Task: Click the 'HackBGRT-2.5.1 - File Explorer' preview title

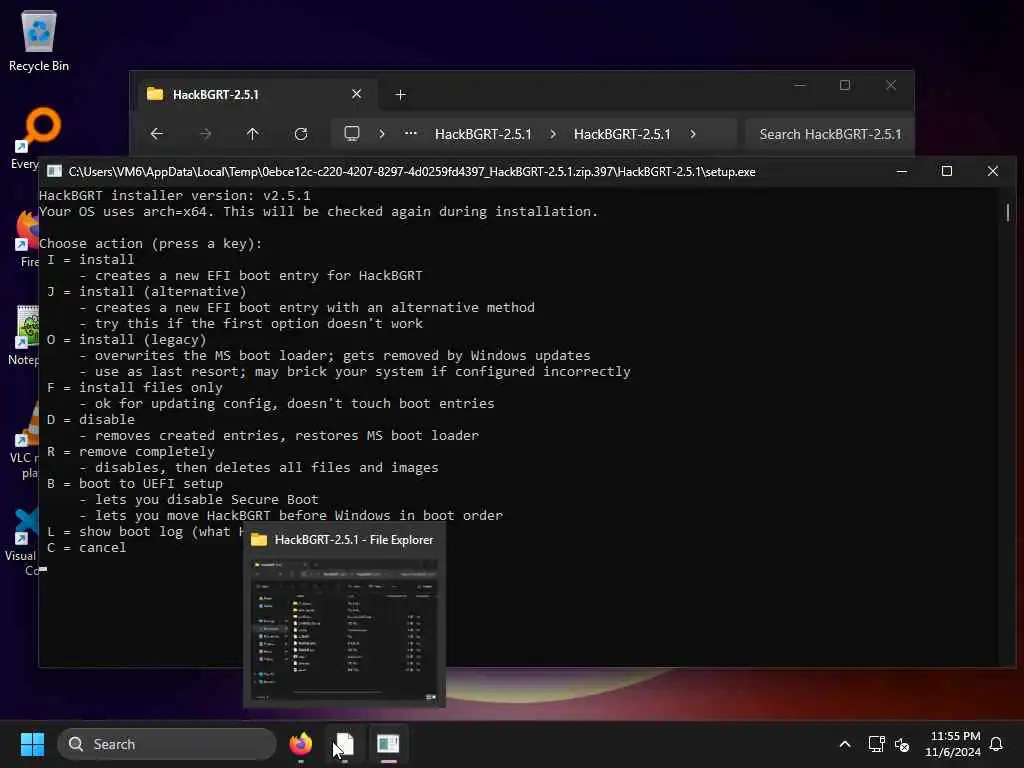Action: click(x=353, y=539)
